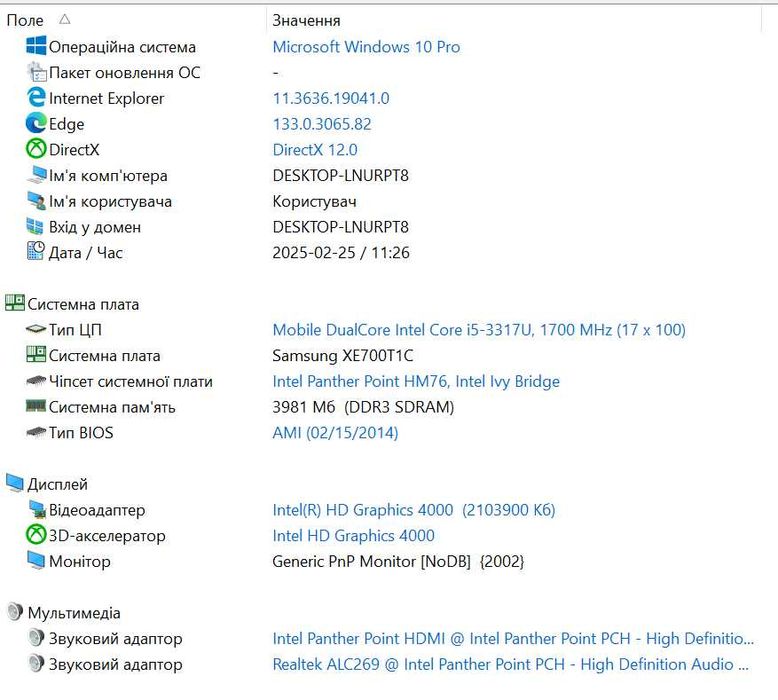The width and height of the screenshot is (778, 700).
Task: Click the Internet Explorer icon
Action: [x=36, y=98]
